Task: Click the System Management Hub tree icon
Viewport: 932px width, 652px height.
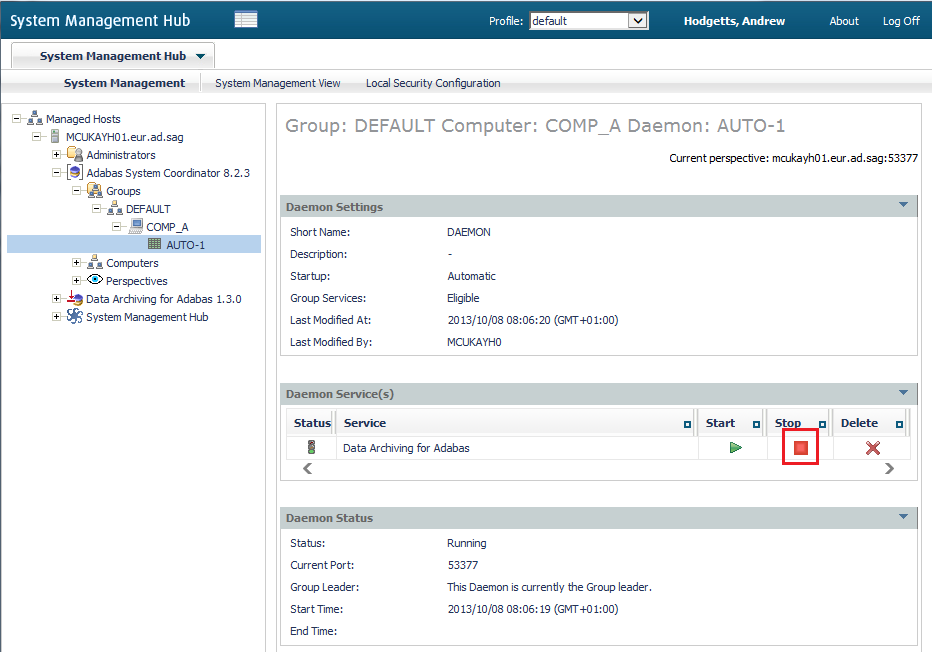Action: click(x=75, y=317)
